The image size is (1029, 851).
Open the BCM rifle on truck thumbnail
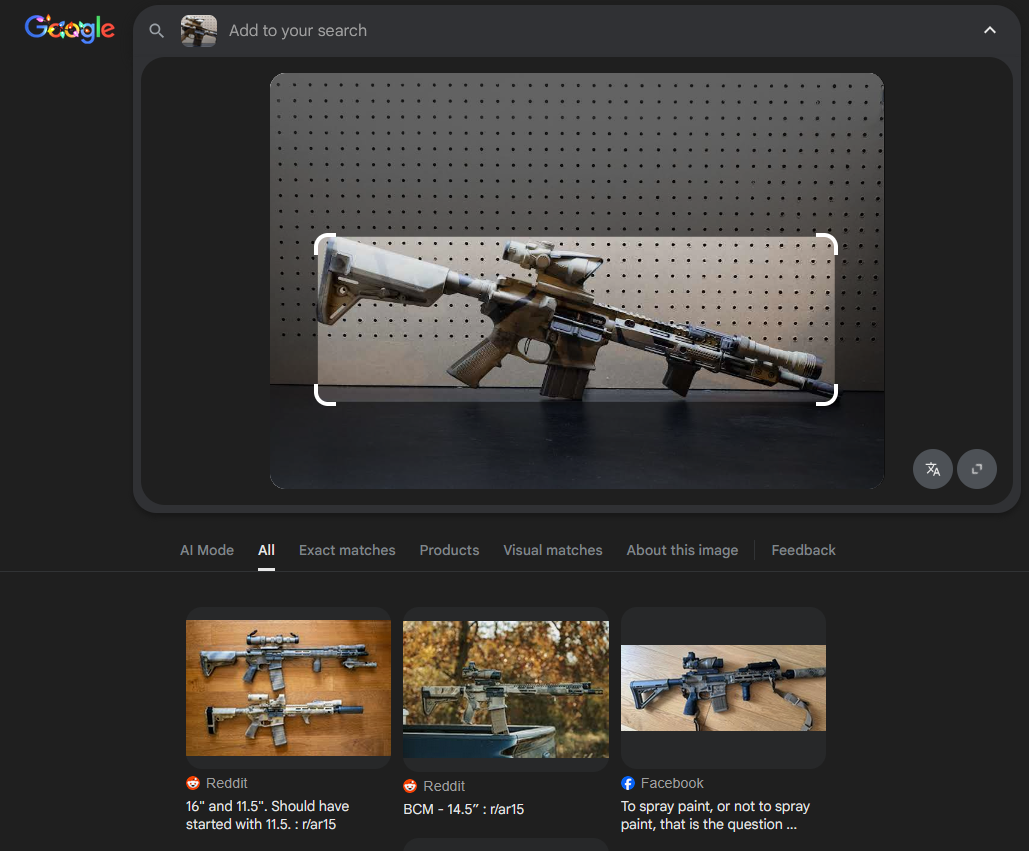505,689
